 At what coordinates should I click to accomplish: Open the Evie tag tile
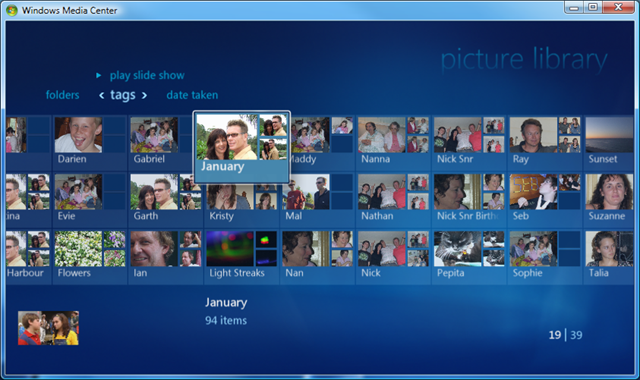click(x=90, y=200)
